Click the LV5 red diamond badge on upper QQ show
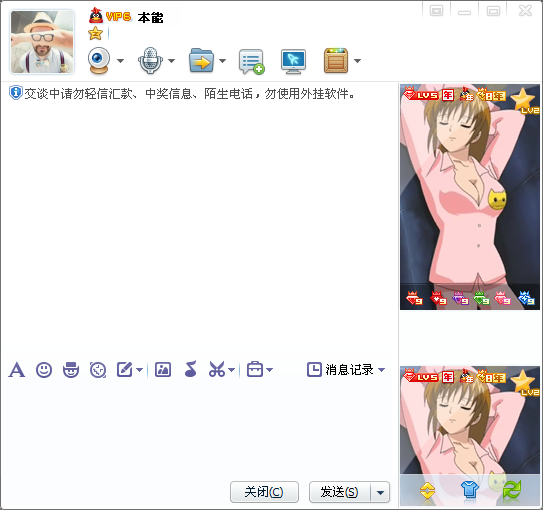 pyautogui.click(x=421, y=94)
